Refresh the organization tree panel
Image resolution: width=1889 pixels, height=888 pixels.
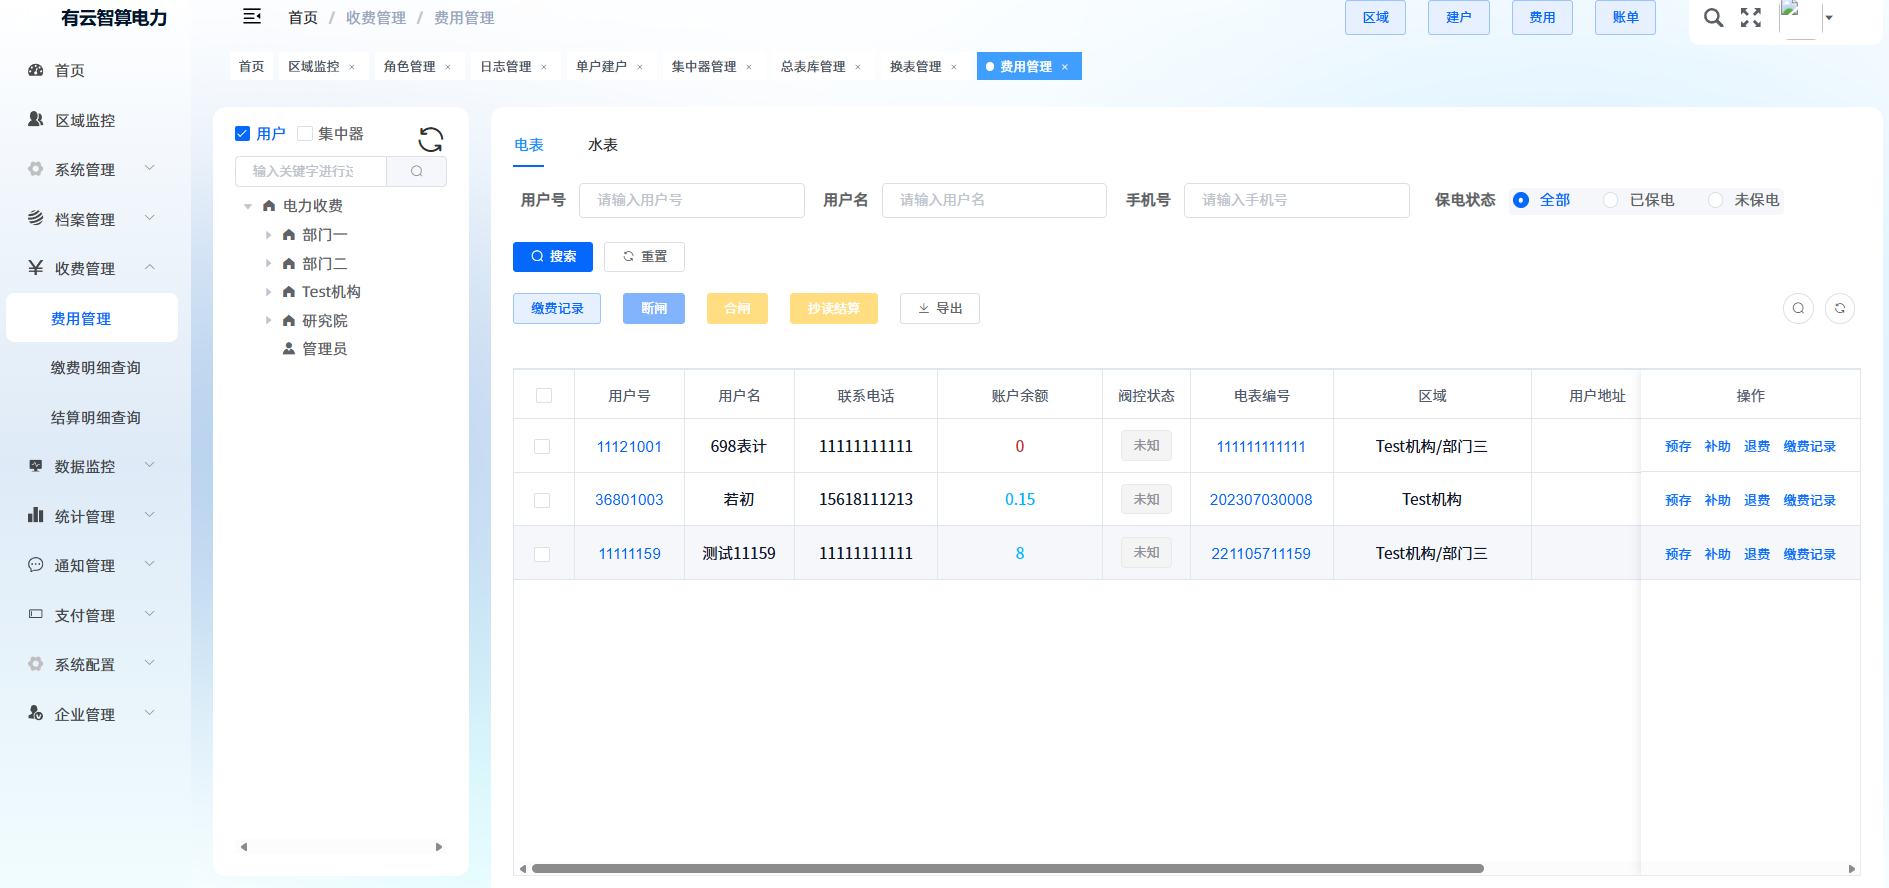430,139
